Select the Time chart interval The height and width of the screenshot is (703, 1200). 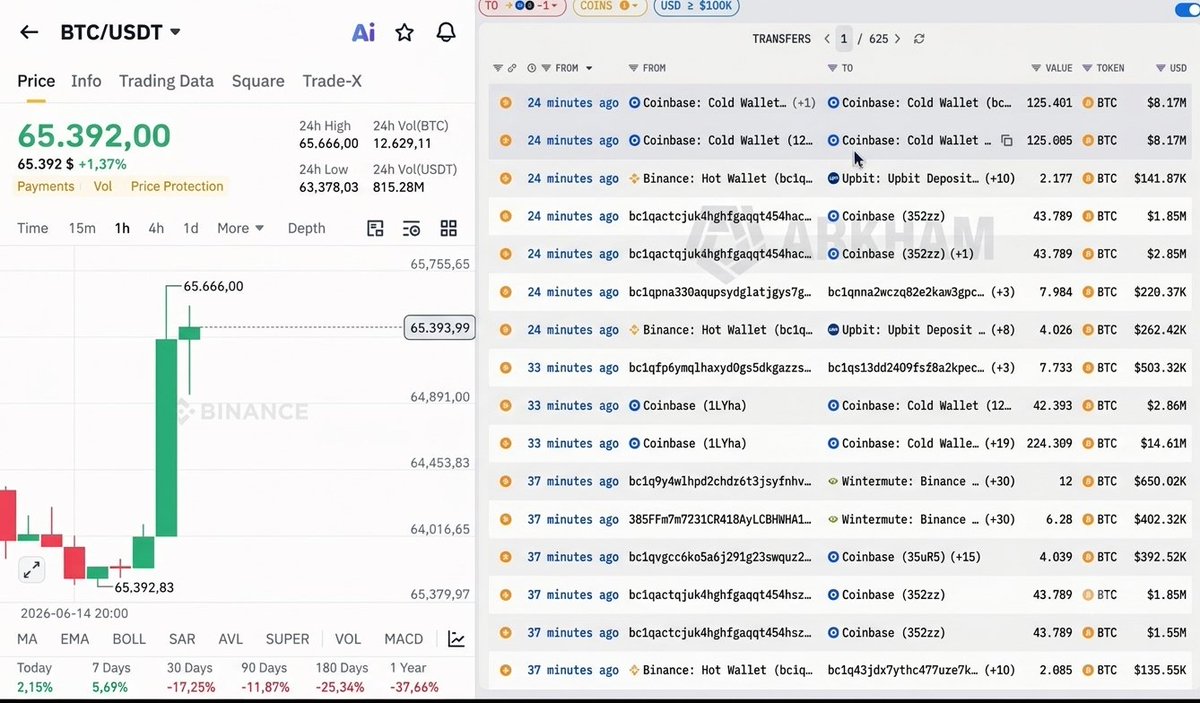[x=33, y=228]
